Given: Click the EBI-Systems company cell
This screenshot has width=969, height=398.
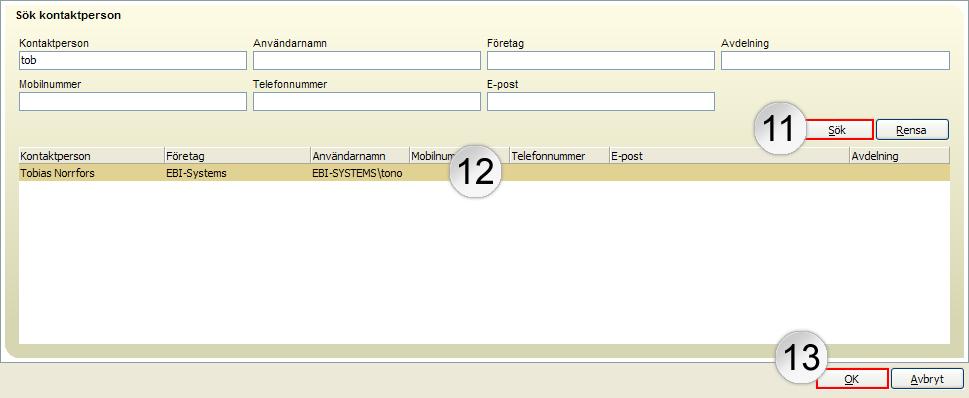Looking at the screenshot, I should point(237,174).
